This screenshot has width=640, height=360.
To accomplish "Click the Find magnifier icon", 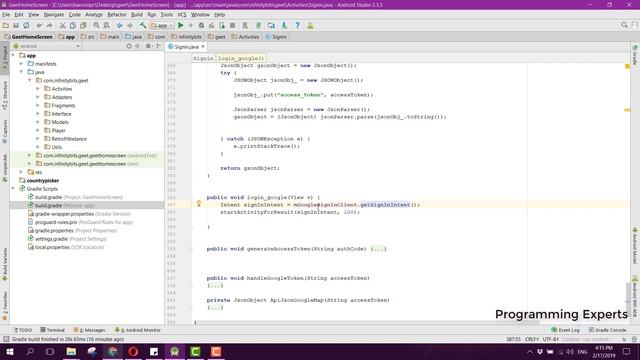I will [x=96, y=25].
